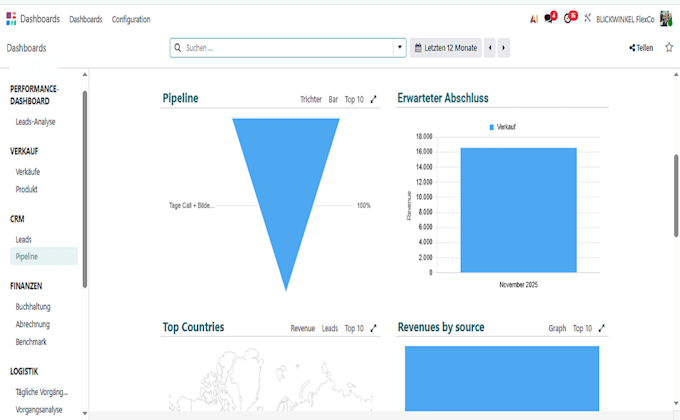
Task: Open Top 10 for Top Countries
Action: 354,328
